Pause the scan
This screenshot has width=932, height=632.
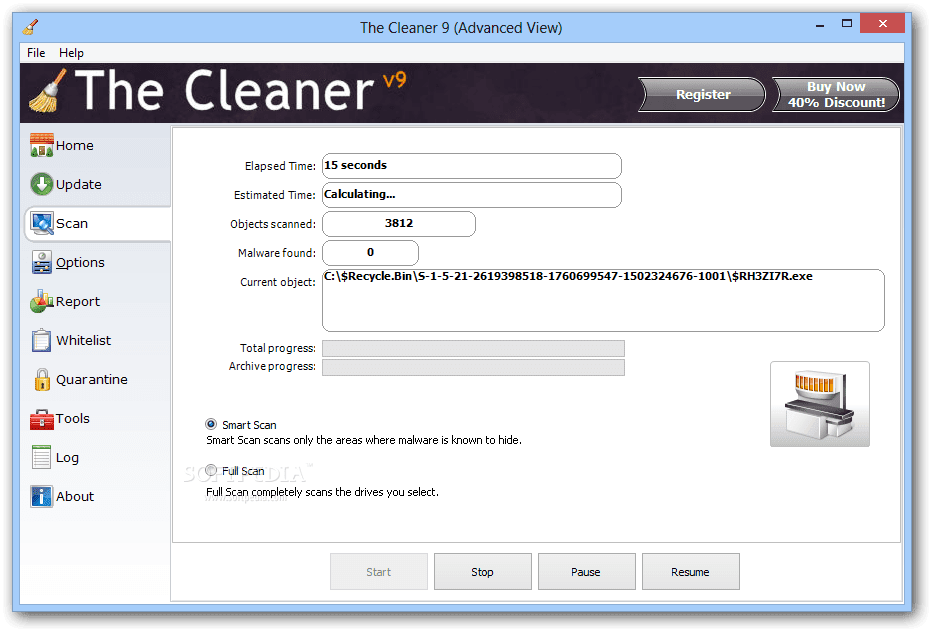pyautogui.click(x=587, y=572)
